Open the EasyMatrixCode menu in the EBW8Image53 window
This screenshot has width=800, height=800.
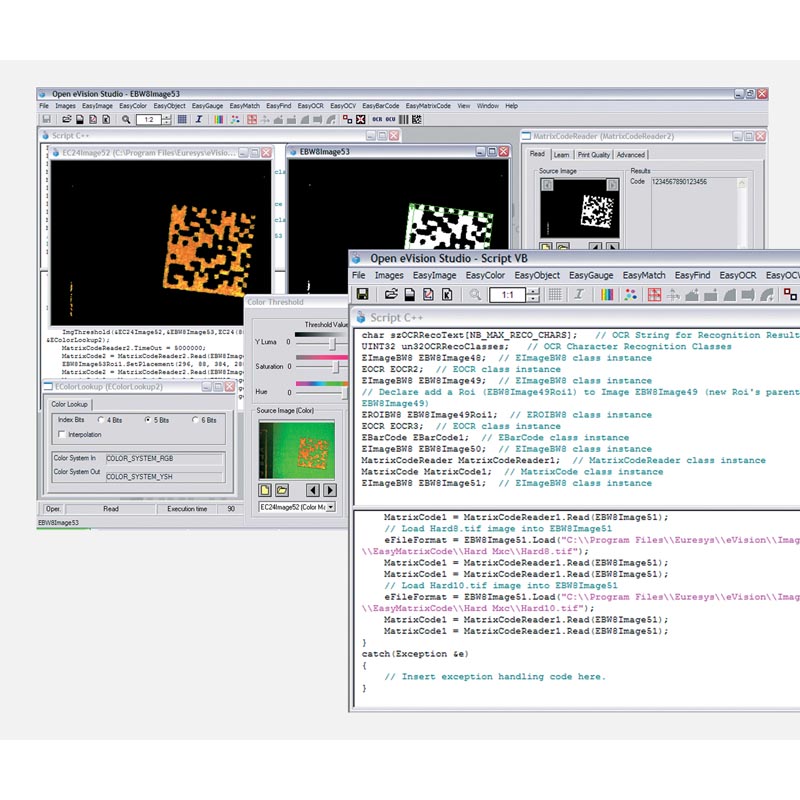click(x=428, y=106)
